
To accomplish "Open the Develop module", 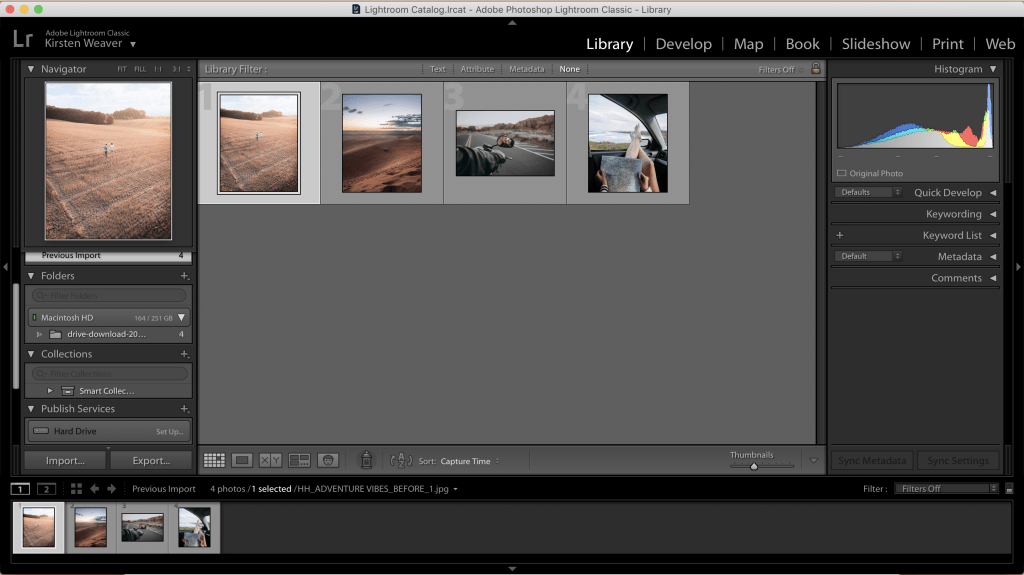I will (683, 44).
